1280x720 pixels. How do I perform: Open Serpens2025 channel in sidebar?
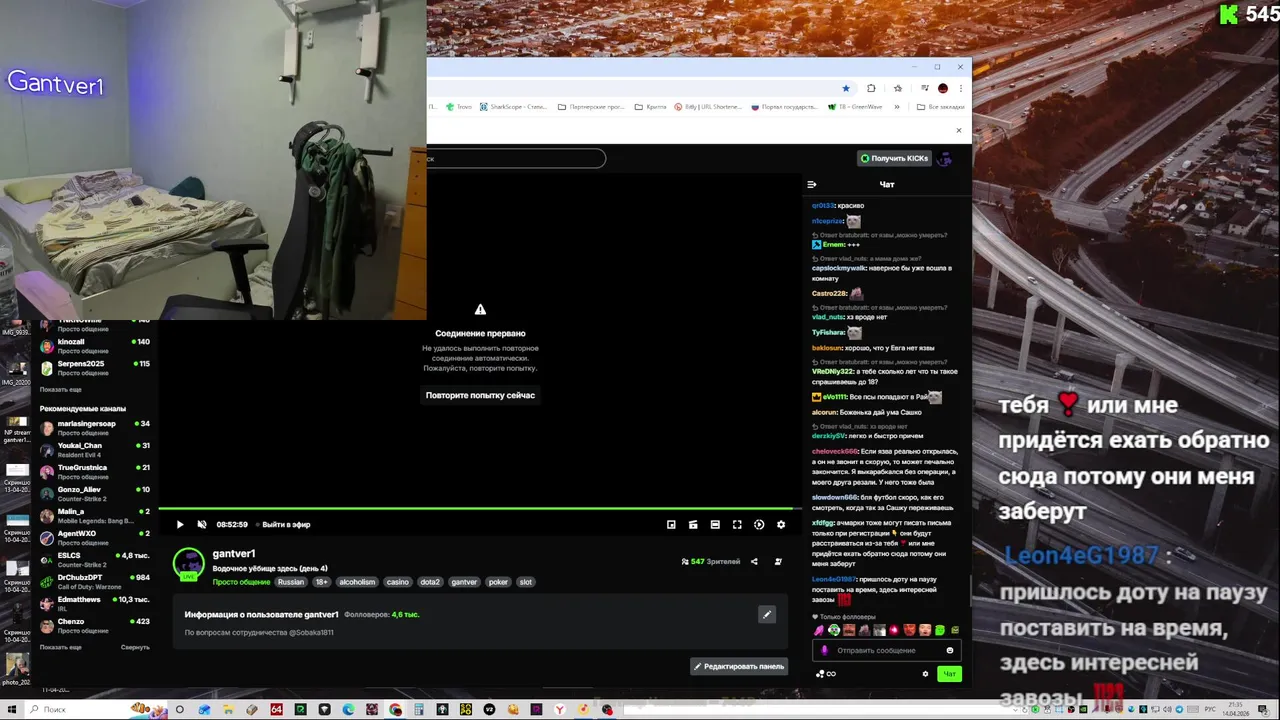(95, 368)
